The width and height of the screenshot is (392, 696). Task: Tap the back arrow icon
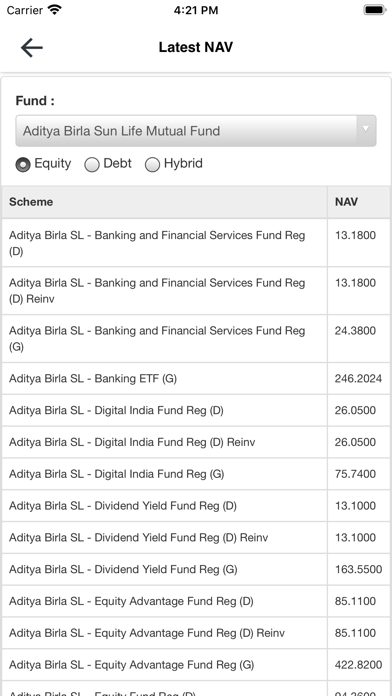coord(32,47)
